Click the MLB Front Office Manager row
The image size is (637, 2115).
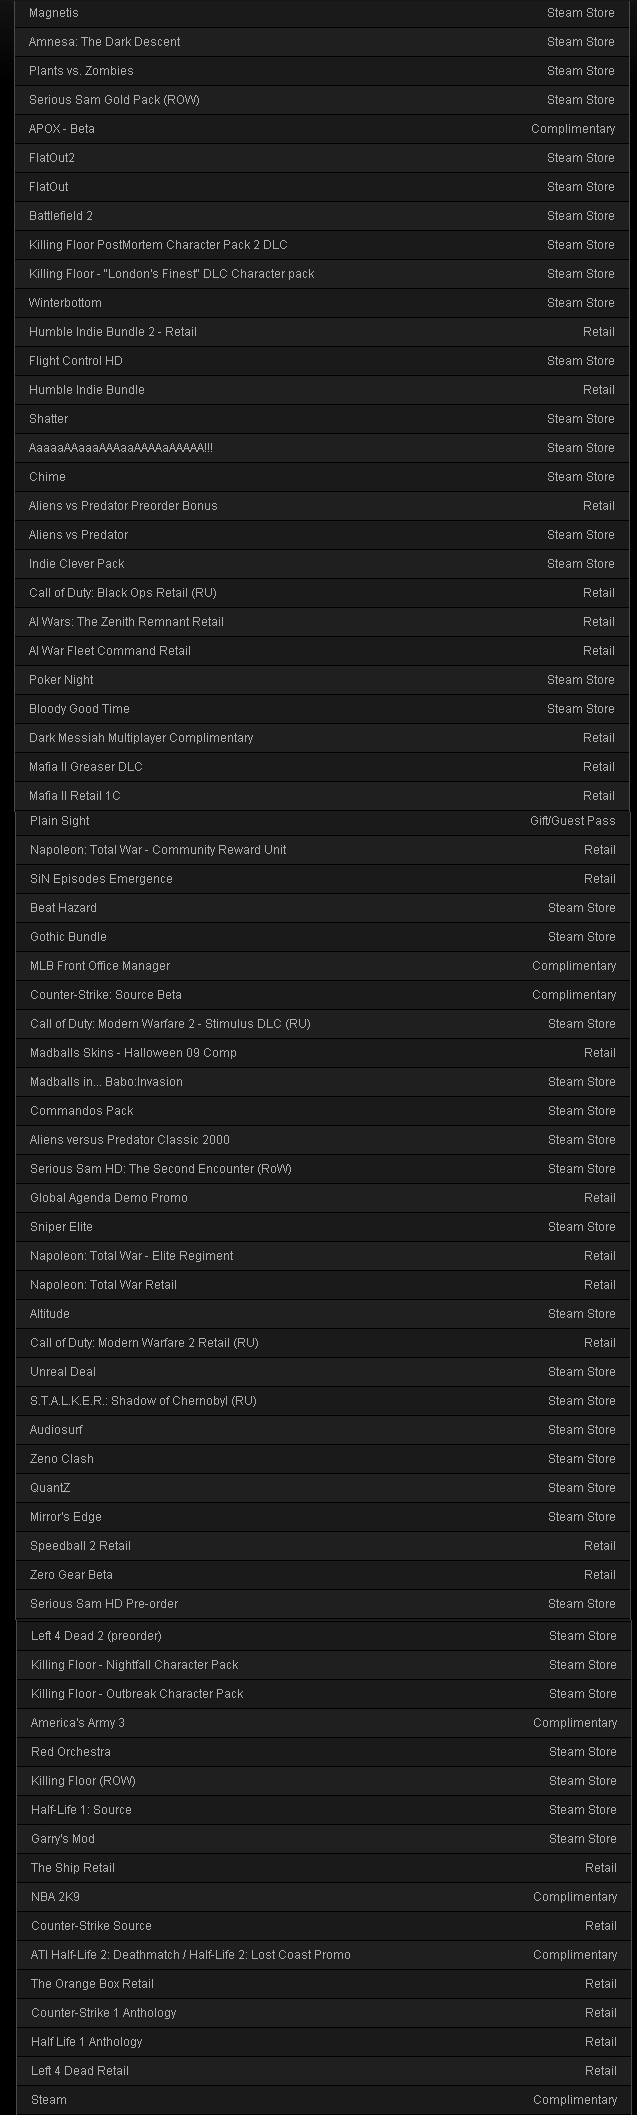point(323,966)
